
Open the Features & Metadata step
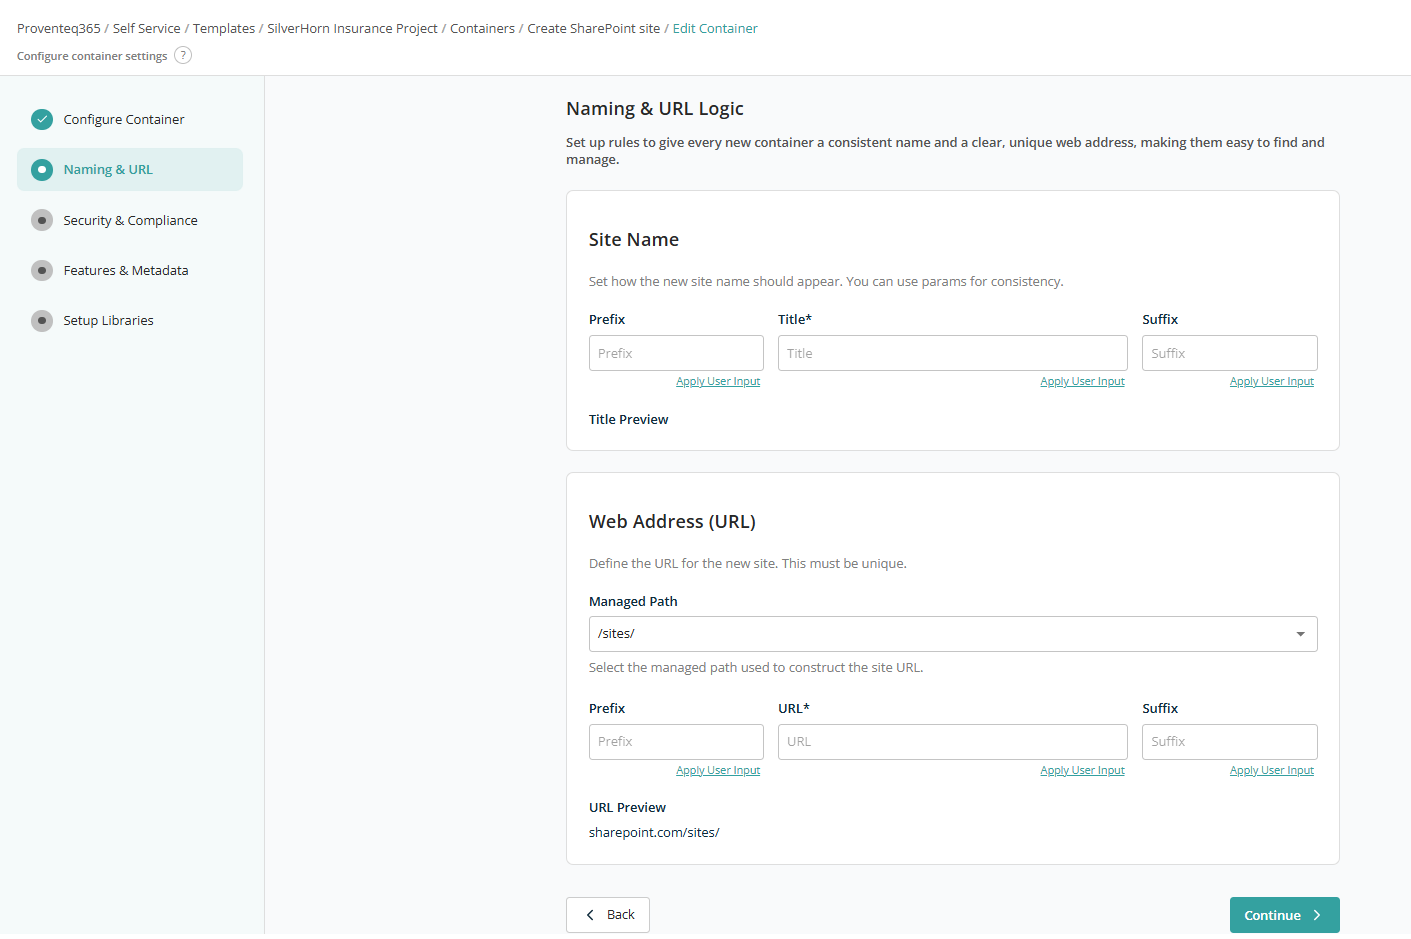coord(130,270)
